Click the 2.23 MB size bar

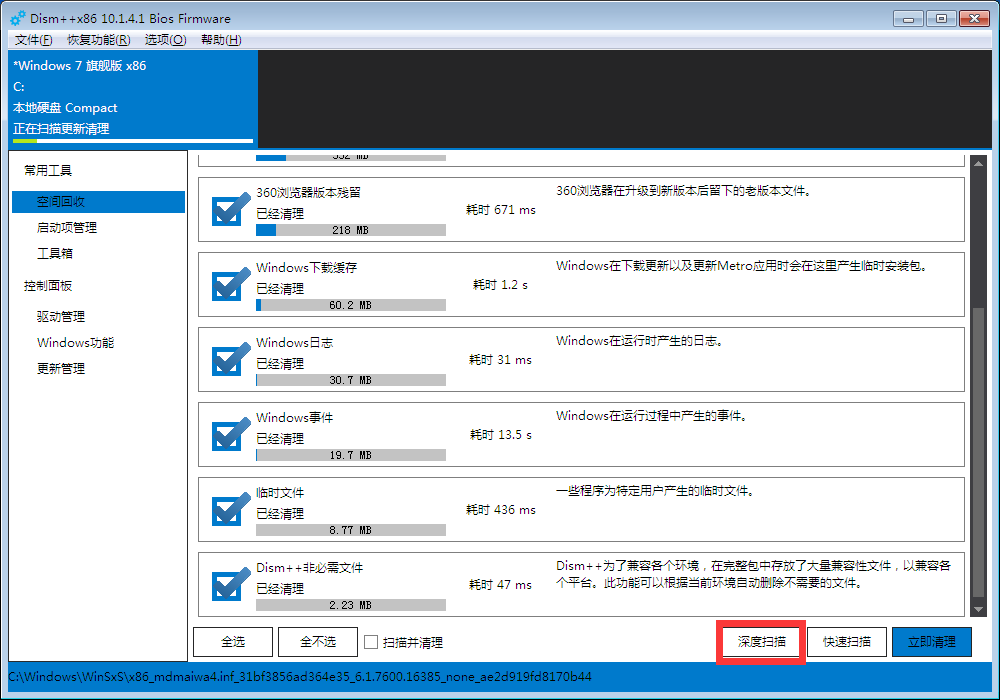pos(351,606)
